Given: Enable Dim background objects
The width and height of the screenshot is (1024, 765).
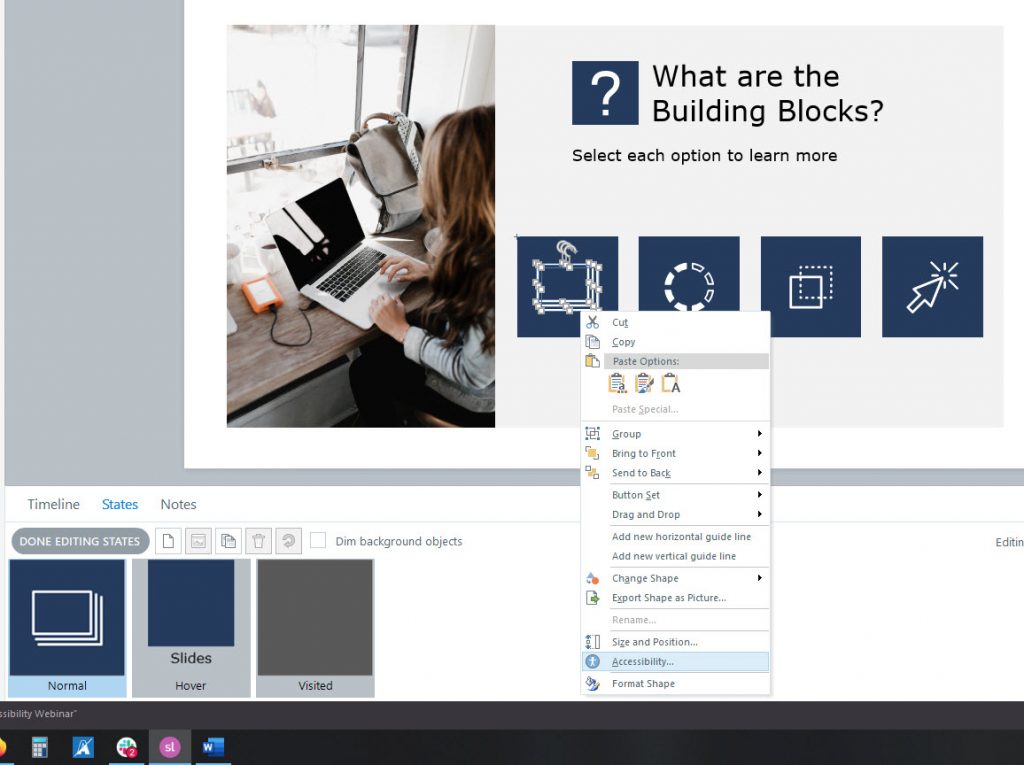Looking at the screenshot, I should [x=318, y=541].
